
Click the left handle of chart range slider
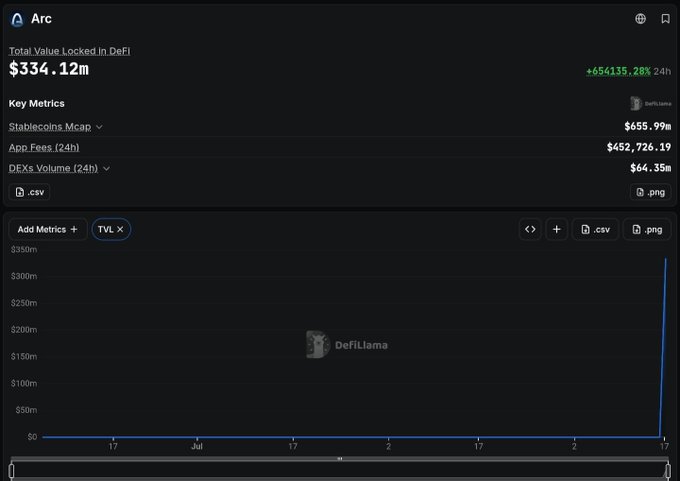(x=11, y=471)
